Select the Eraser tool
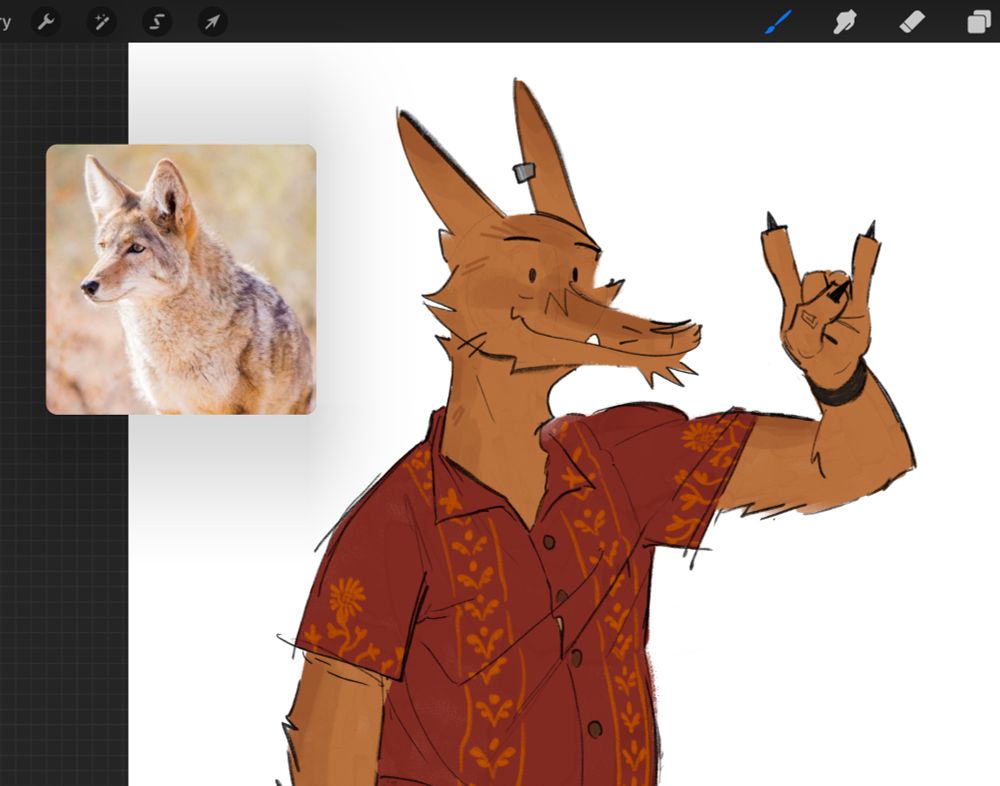This screenshot has width=1000, height=786. click(912, 22)
